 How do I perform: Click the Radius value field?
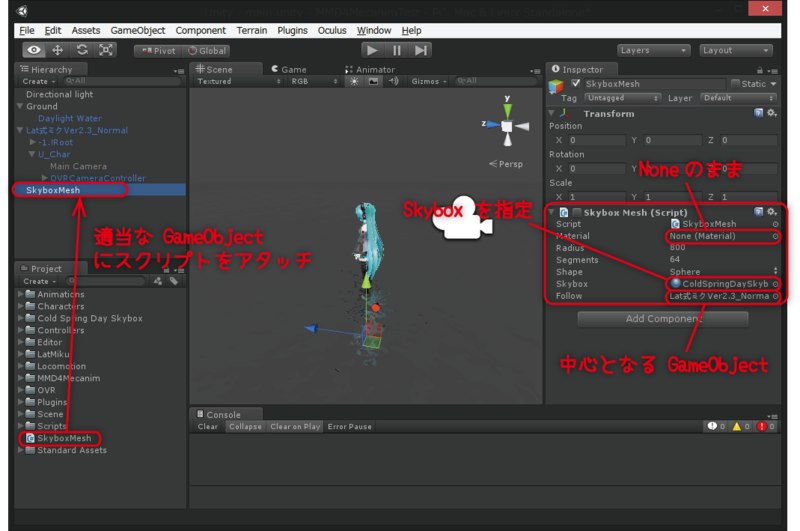coord(723,247)
